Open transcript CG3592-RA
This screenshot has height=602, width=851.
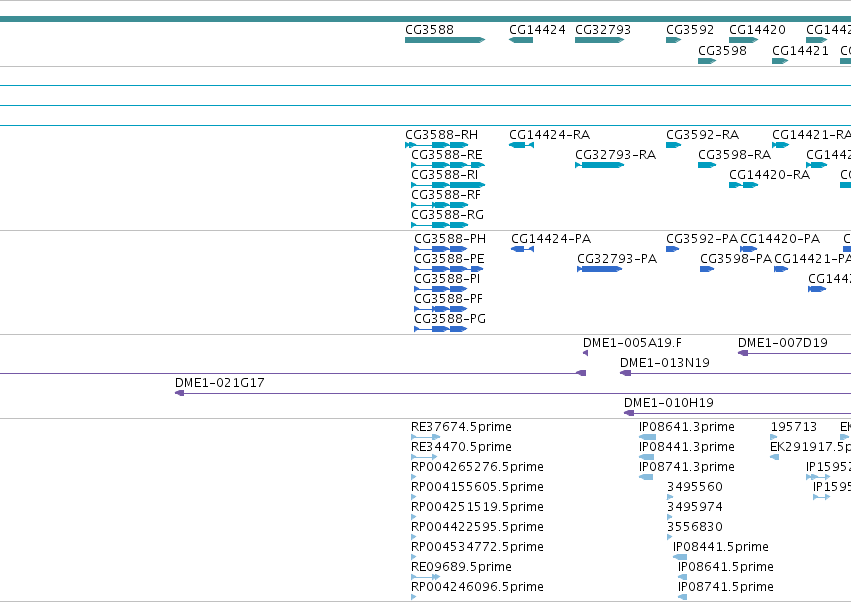pyautogui.click(x=674, y=145)
